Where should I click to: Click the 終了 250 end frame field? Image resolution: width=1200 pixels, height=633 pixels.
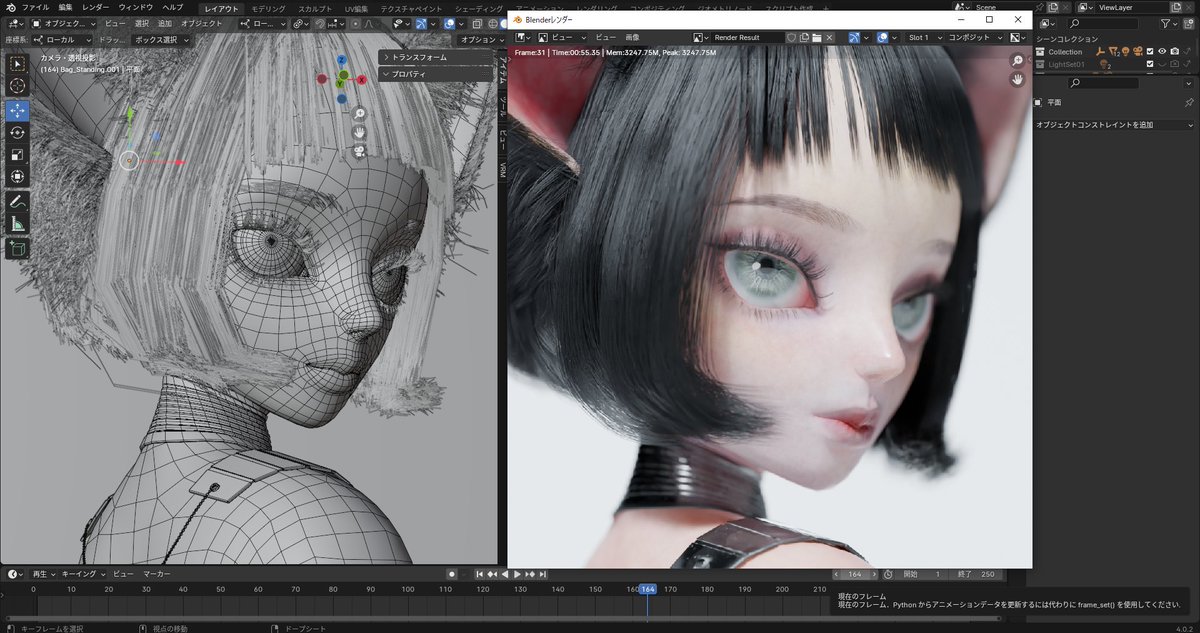(x=977, y=574)
